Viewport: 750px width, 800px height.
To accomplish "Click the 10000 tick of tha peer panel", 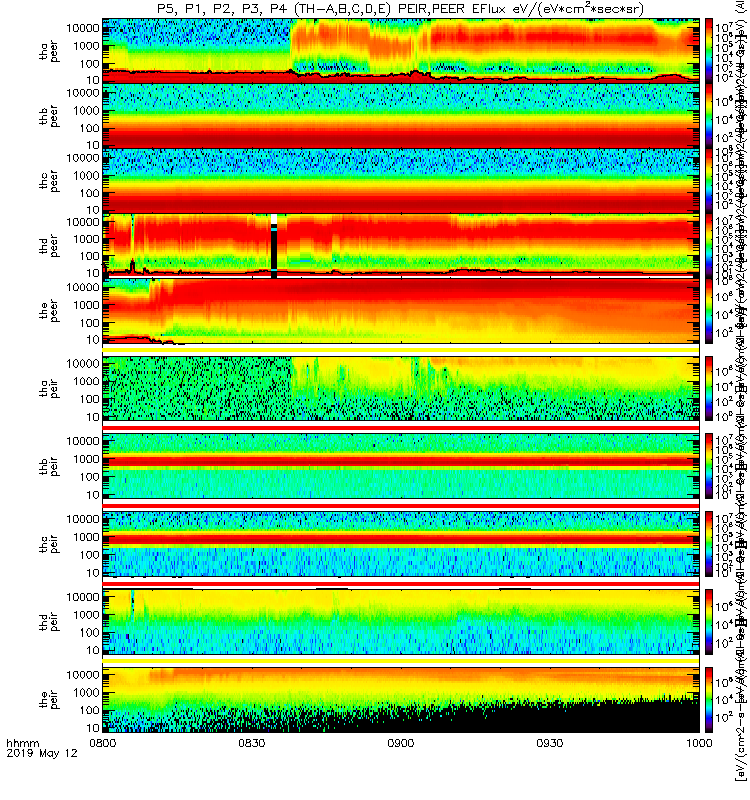I will [x=83, y=28].
